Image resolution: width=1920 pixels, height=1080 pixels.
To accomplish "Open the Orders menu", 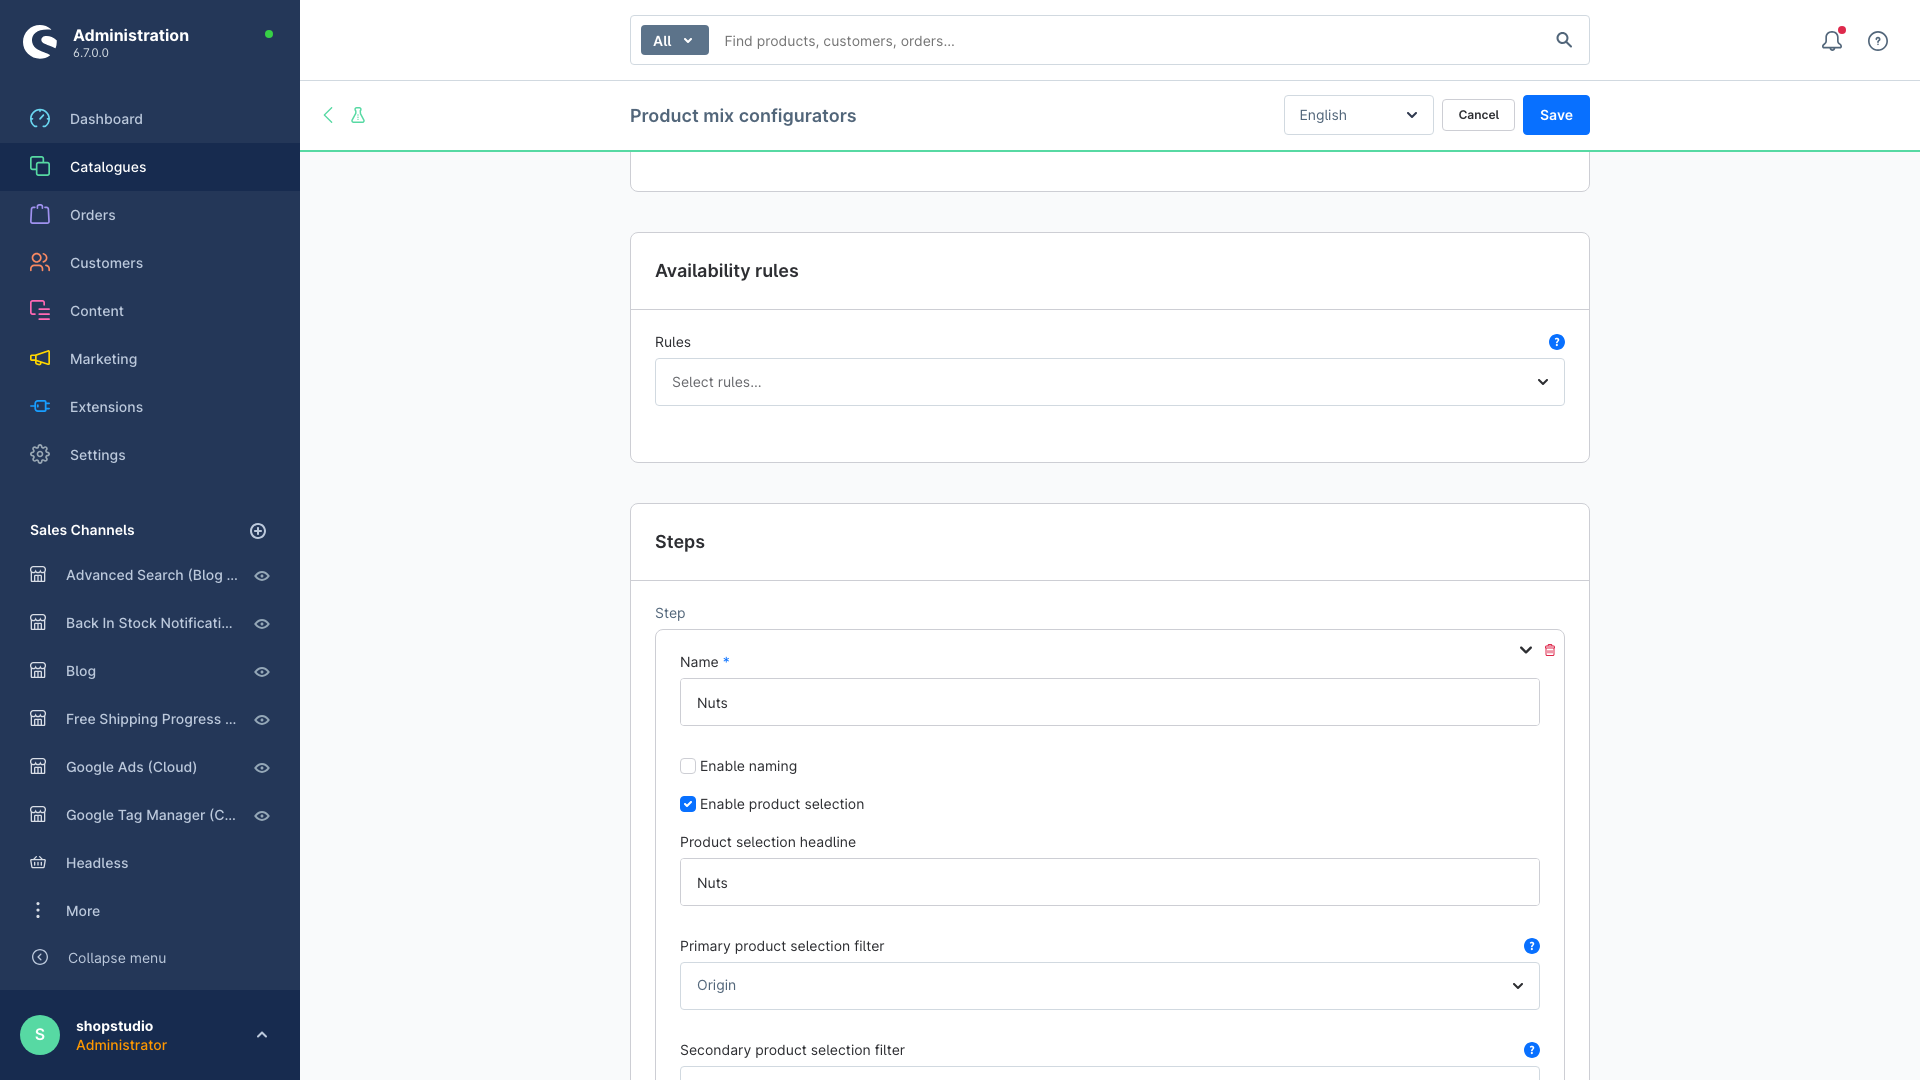I will (150, 215).
